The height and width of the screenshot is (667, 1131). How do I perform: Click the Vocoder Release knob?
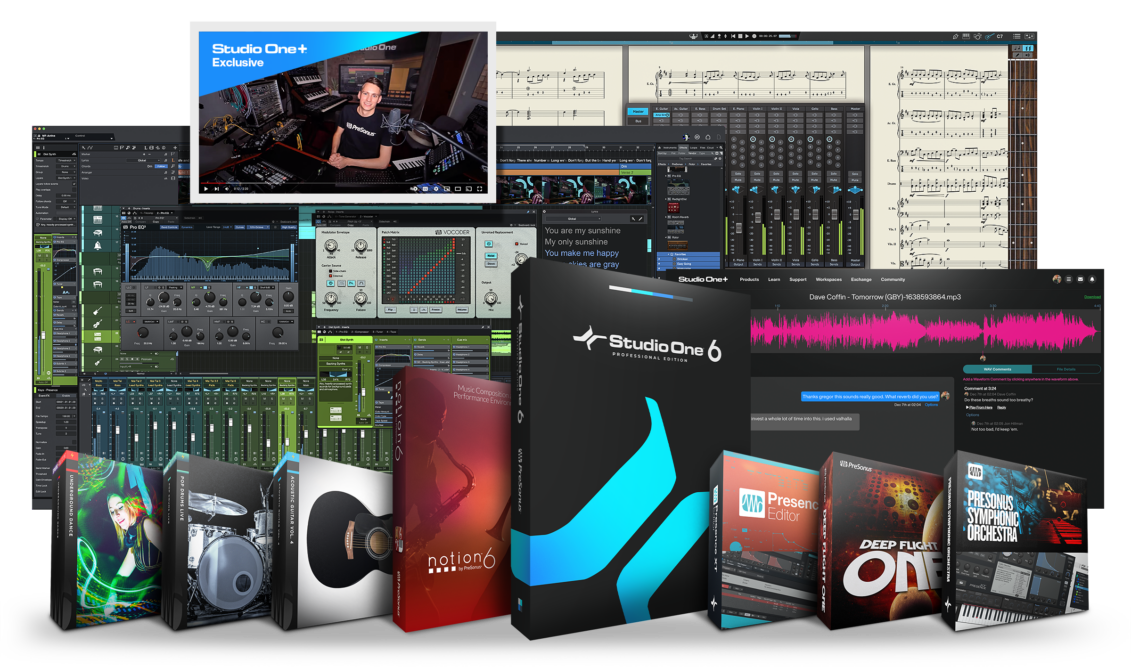pyautogui.click(x=360, y=247)
